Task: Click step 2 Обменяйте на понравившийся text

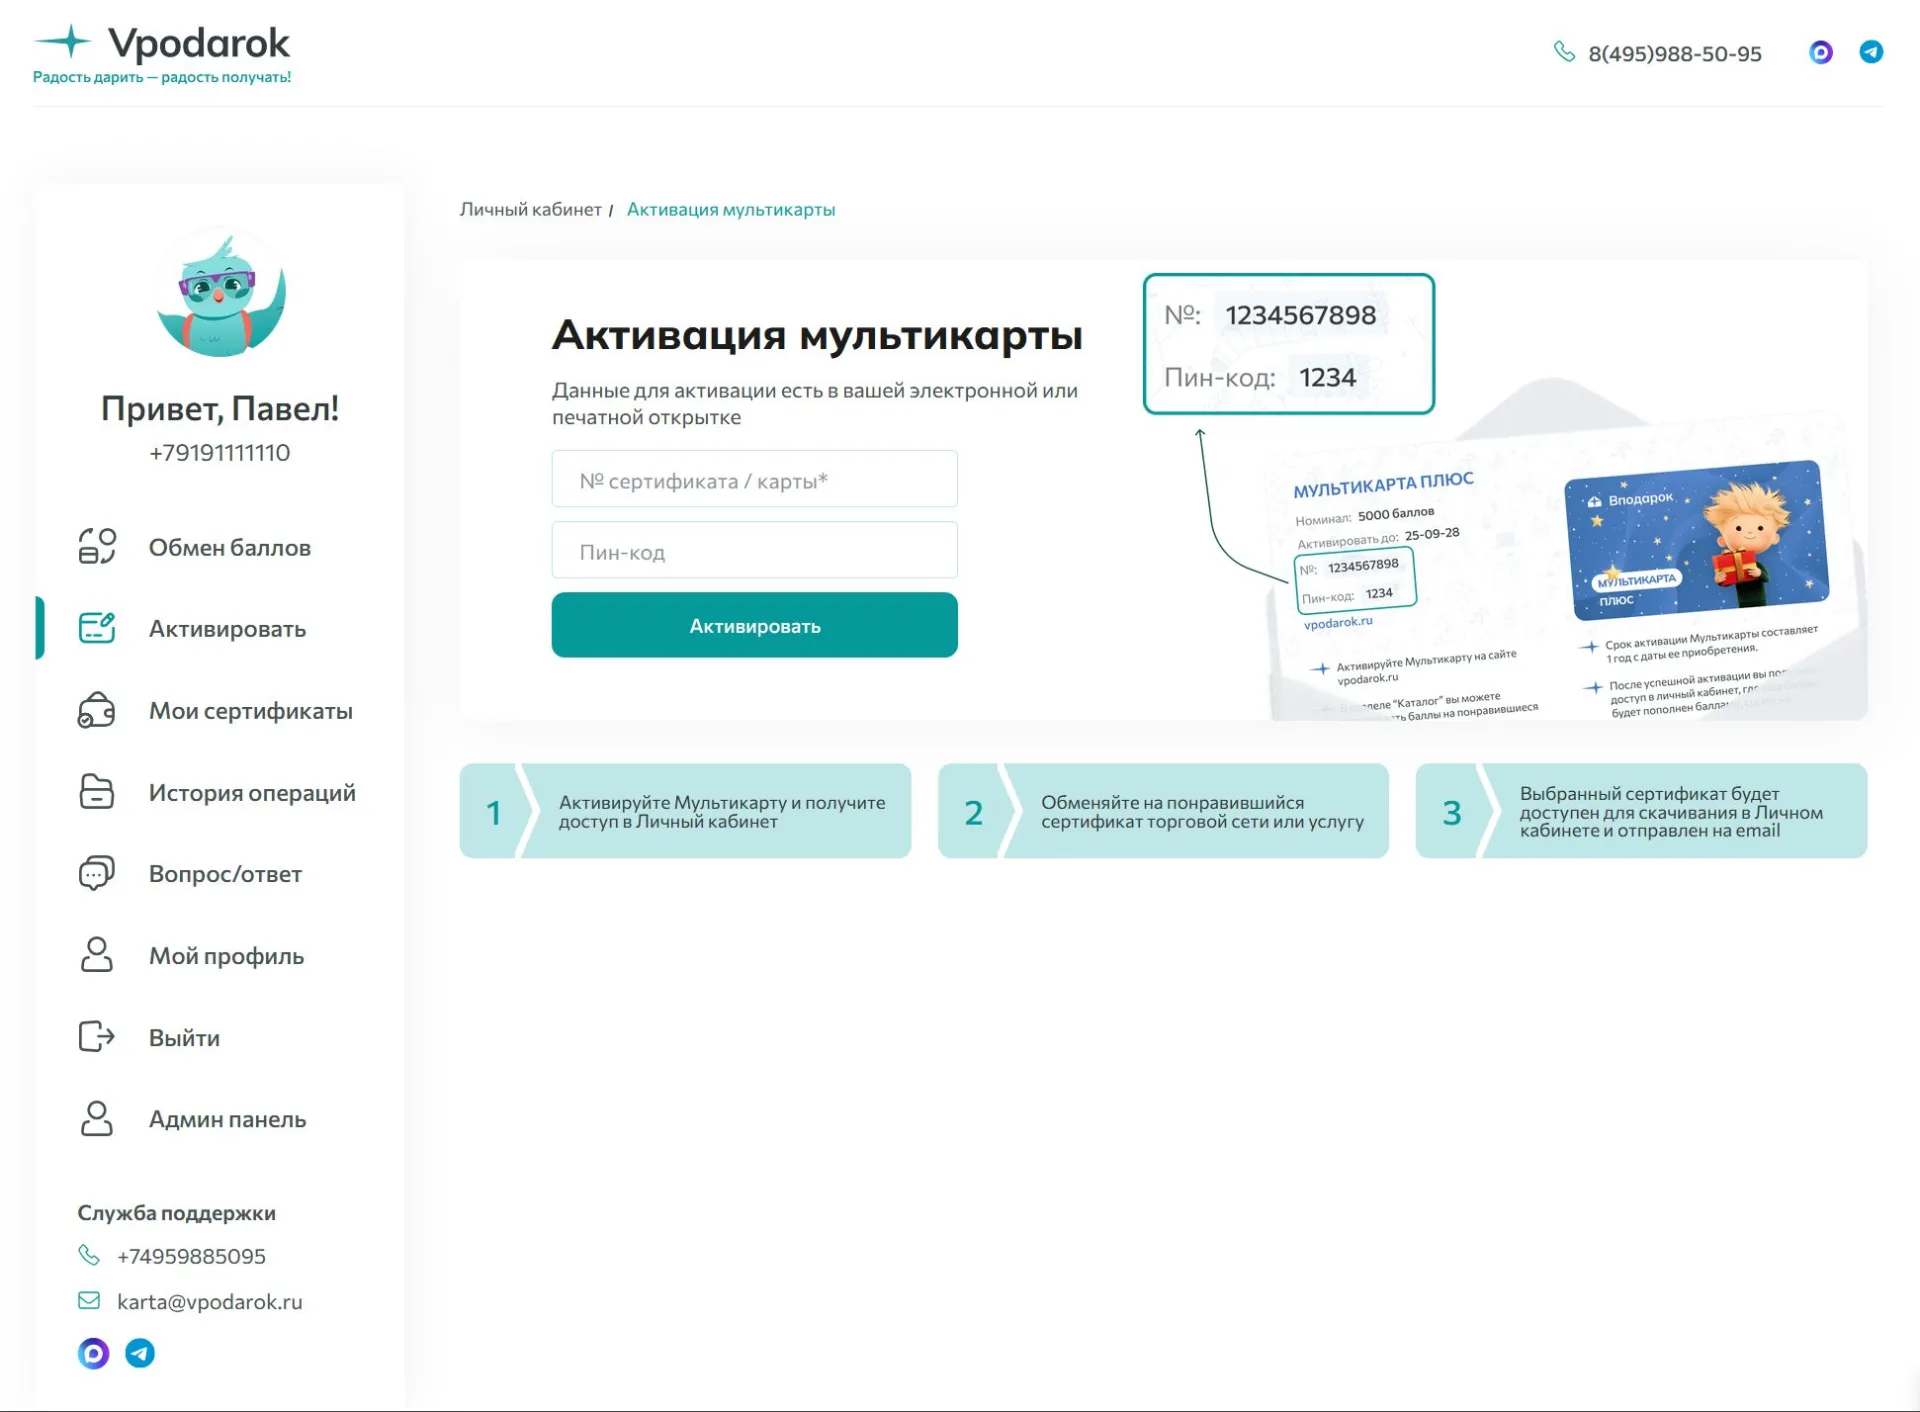Action: (x=1202, y=811)
